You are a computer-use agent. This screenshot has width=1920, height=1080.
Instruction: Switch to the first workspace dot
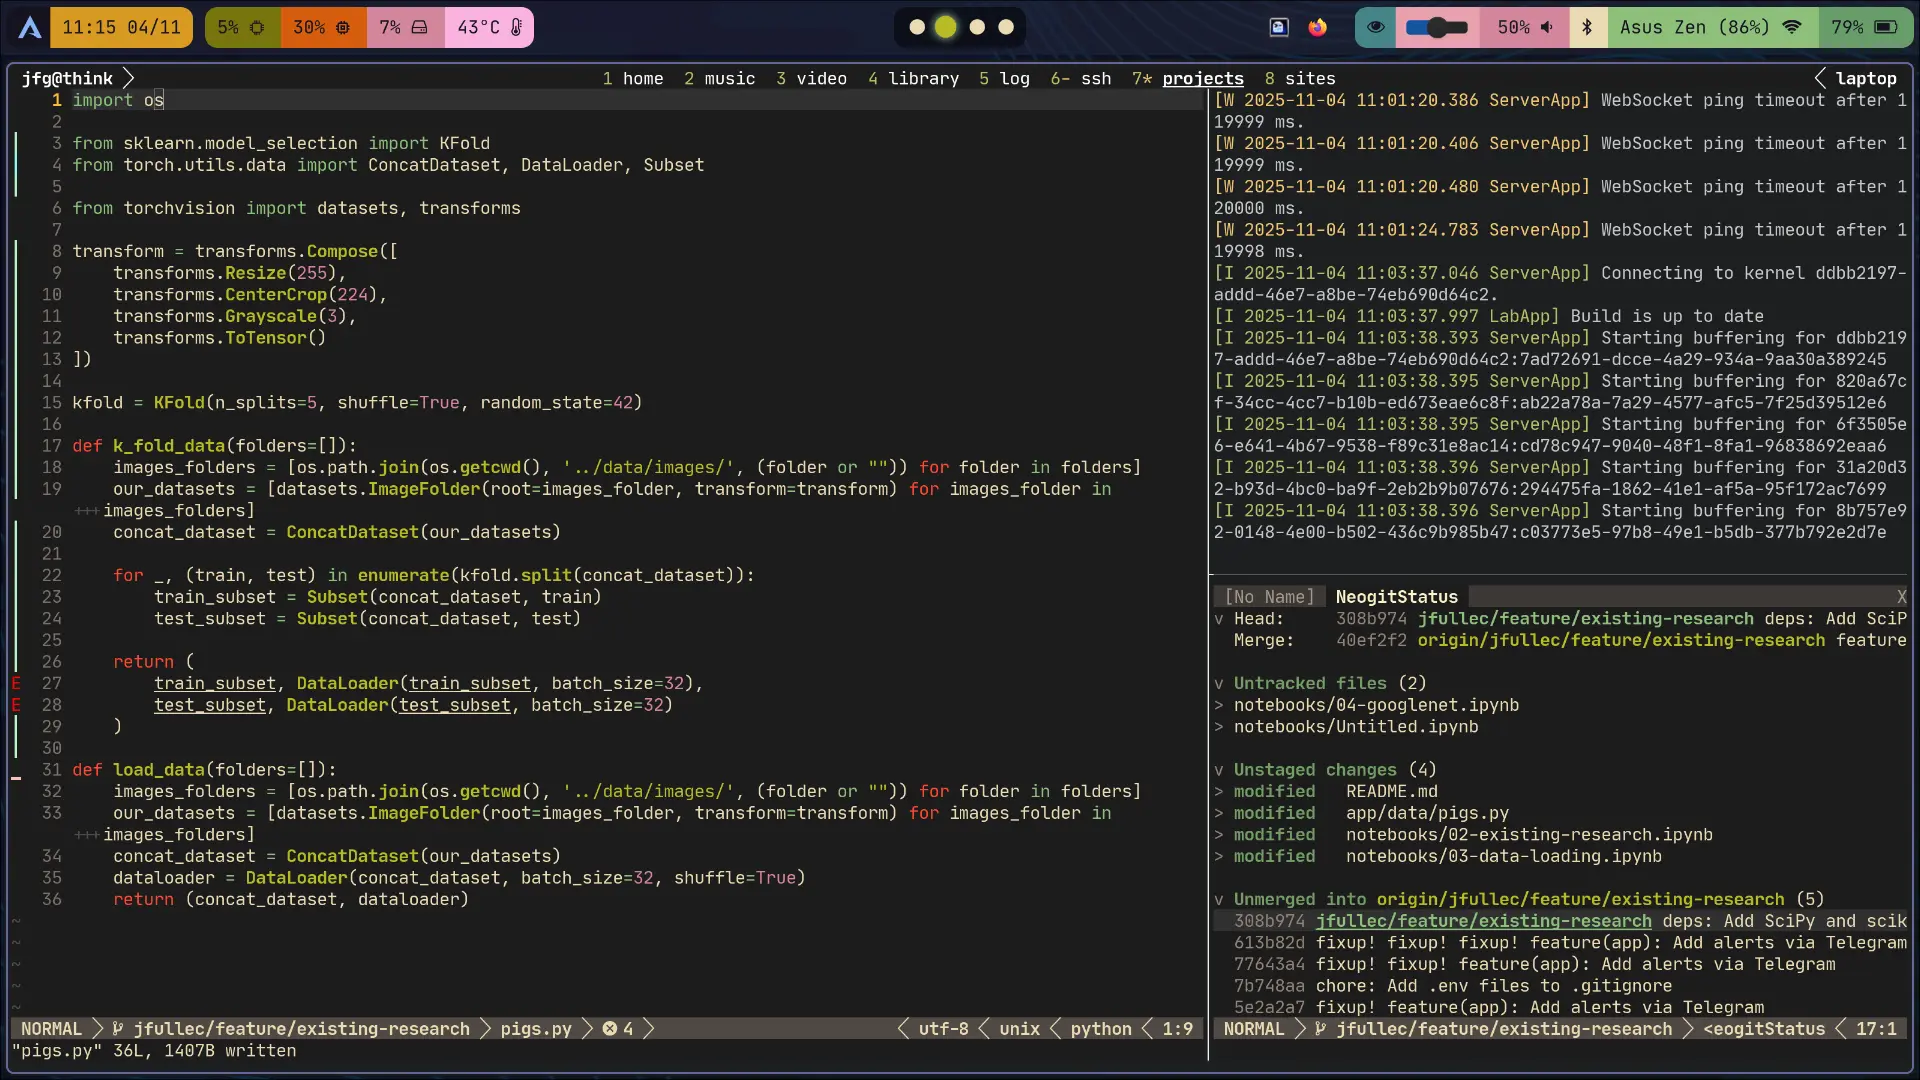click(917, 28)
